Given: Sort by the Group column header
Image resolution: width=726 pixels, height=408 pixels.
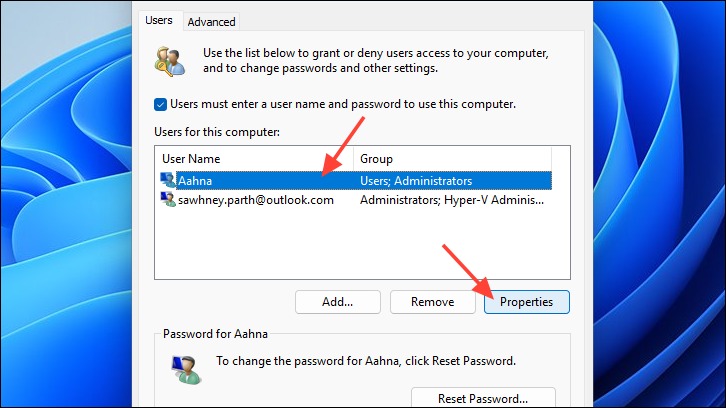Looking at the screenshot, I should pos(452,159).
